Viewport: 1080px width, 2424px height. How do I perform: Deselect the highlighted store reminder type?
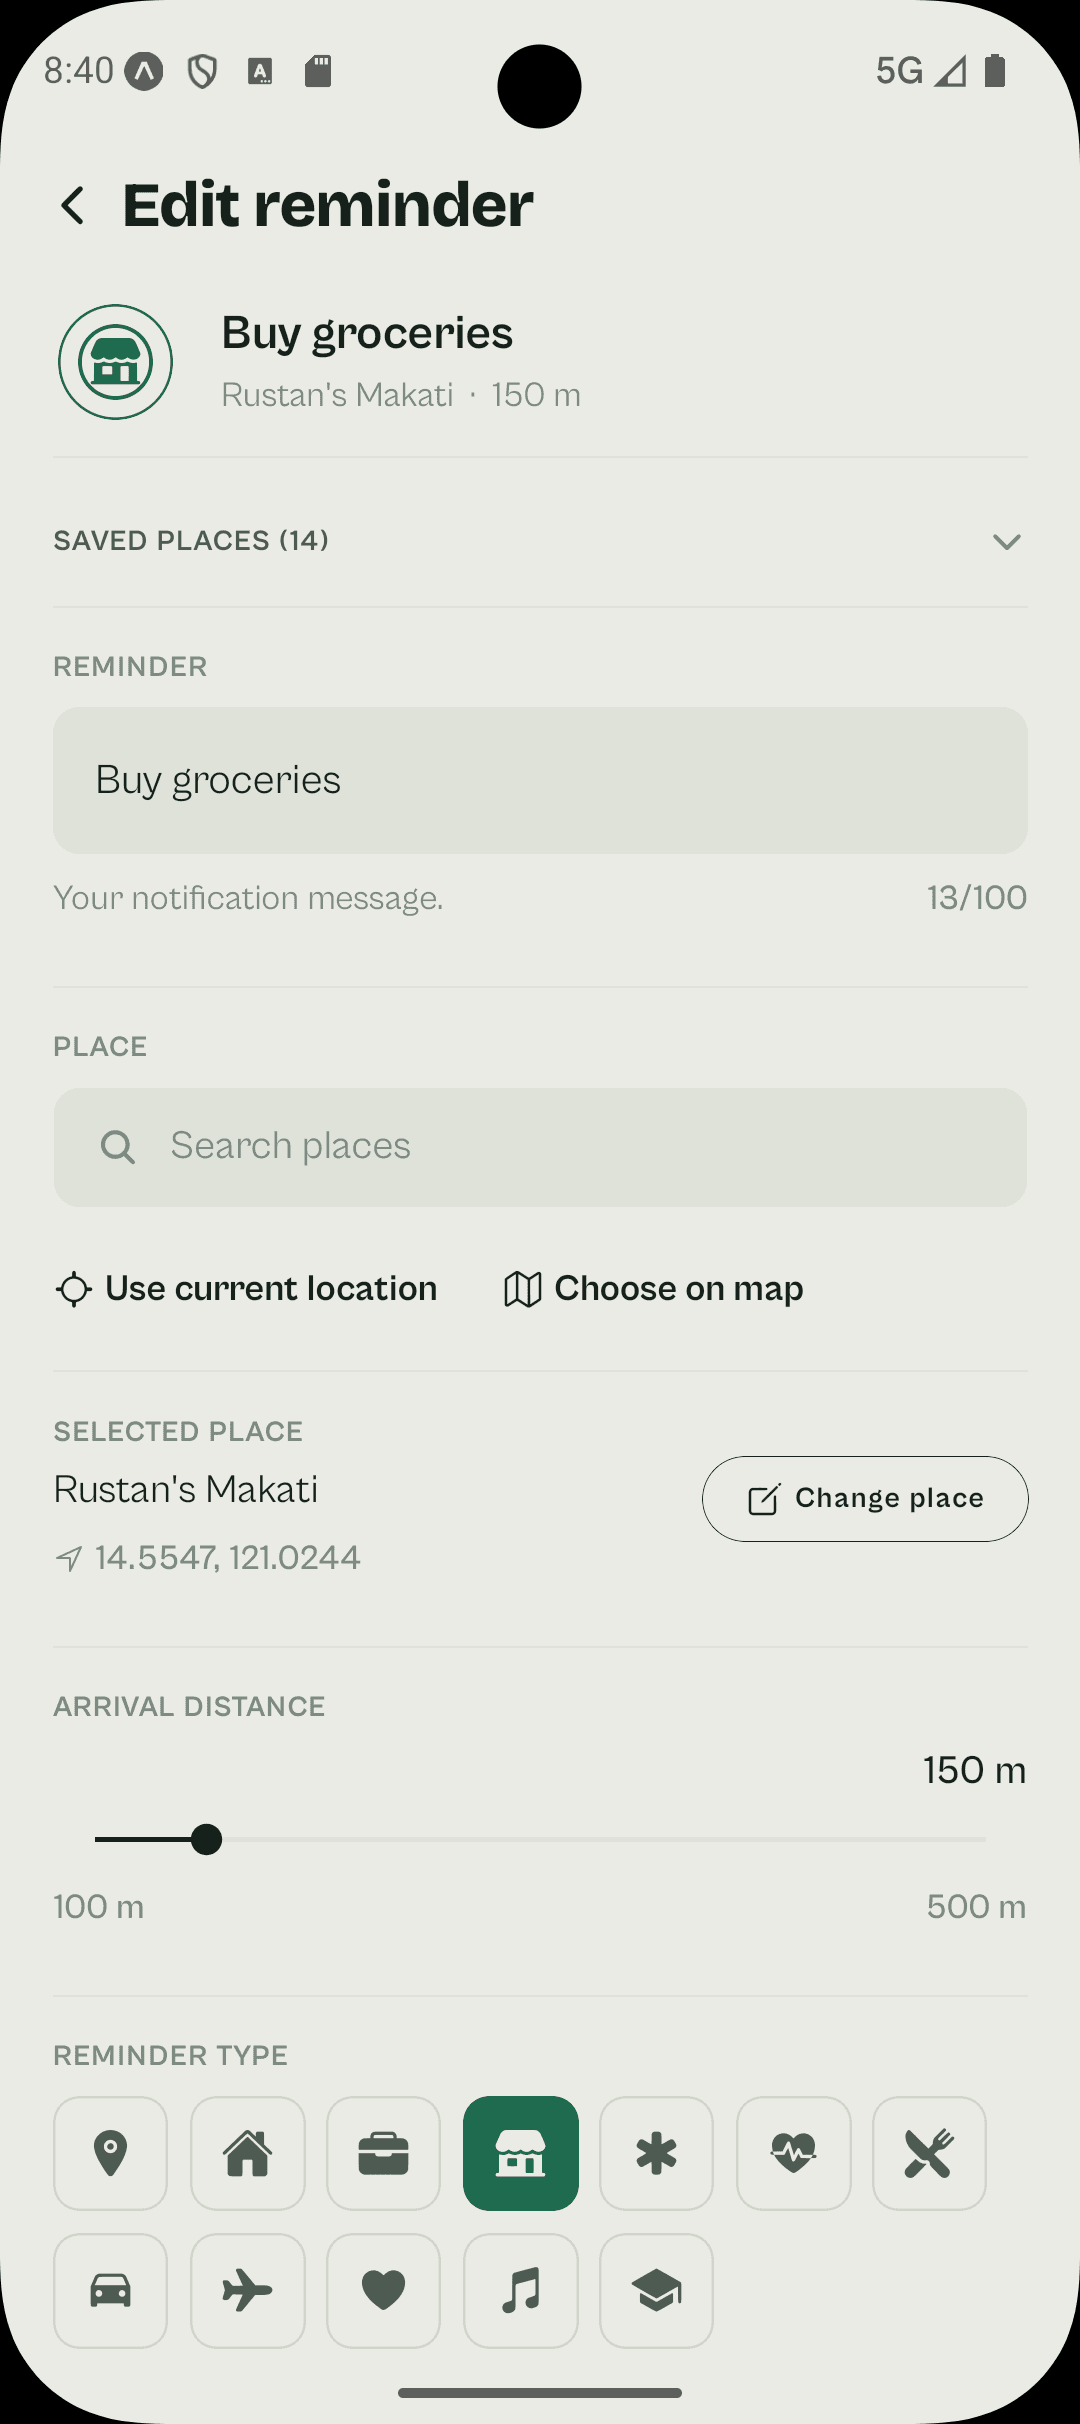[x=521, y=2153]
